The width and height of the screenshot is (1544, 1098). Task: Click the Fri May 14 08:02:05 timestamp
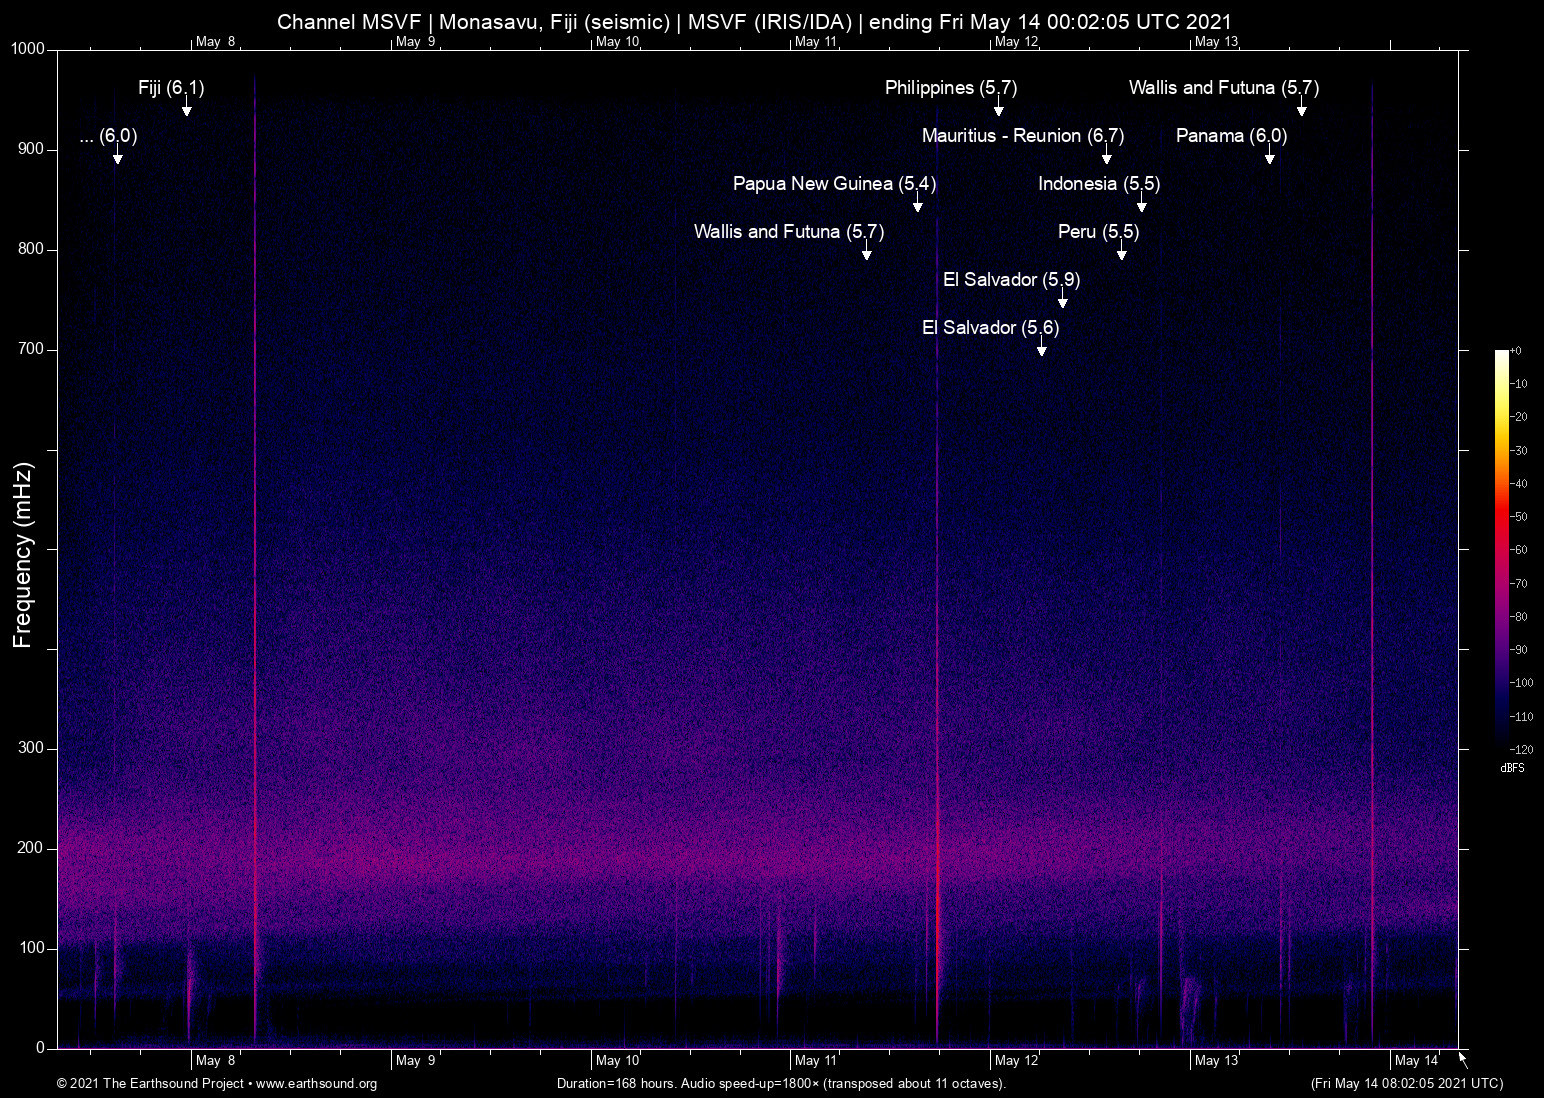1406,1084
